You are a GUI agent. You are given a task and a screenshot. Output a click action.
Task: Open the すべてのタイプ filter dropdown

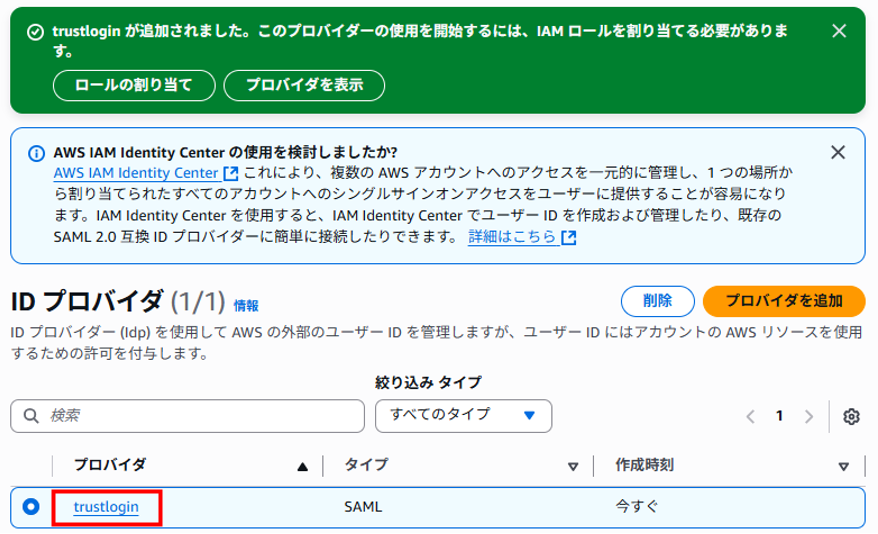pos(463,415)
